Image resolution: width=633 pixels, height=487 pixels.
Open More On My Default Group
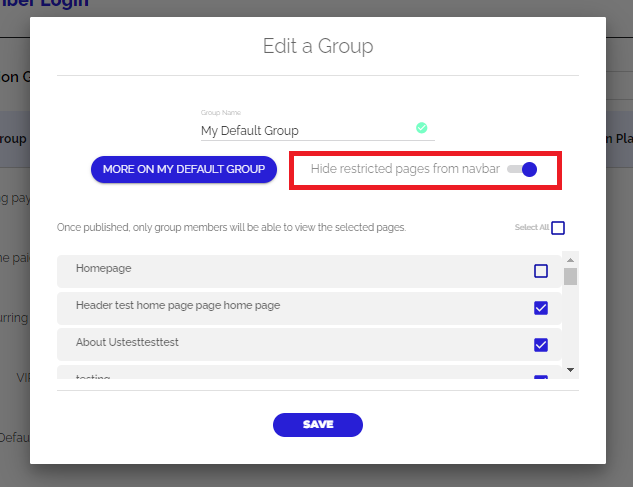click(x=183, y=169)
